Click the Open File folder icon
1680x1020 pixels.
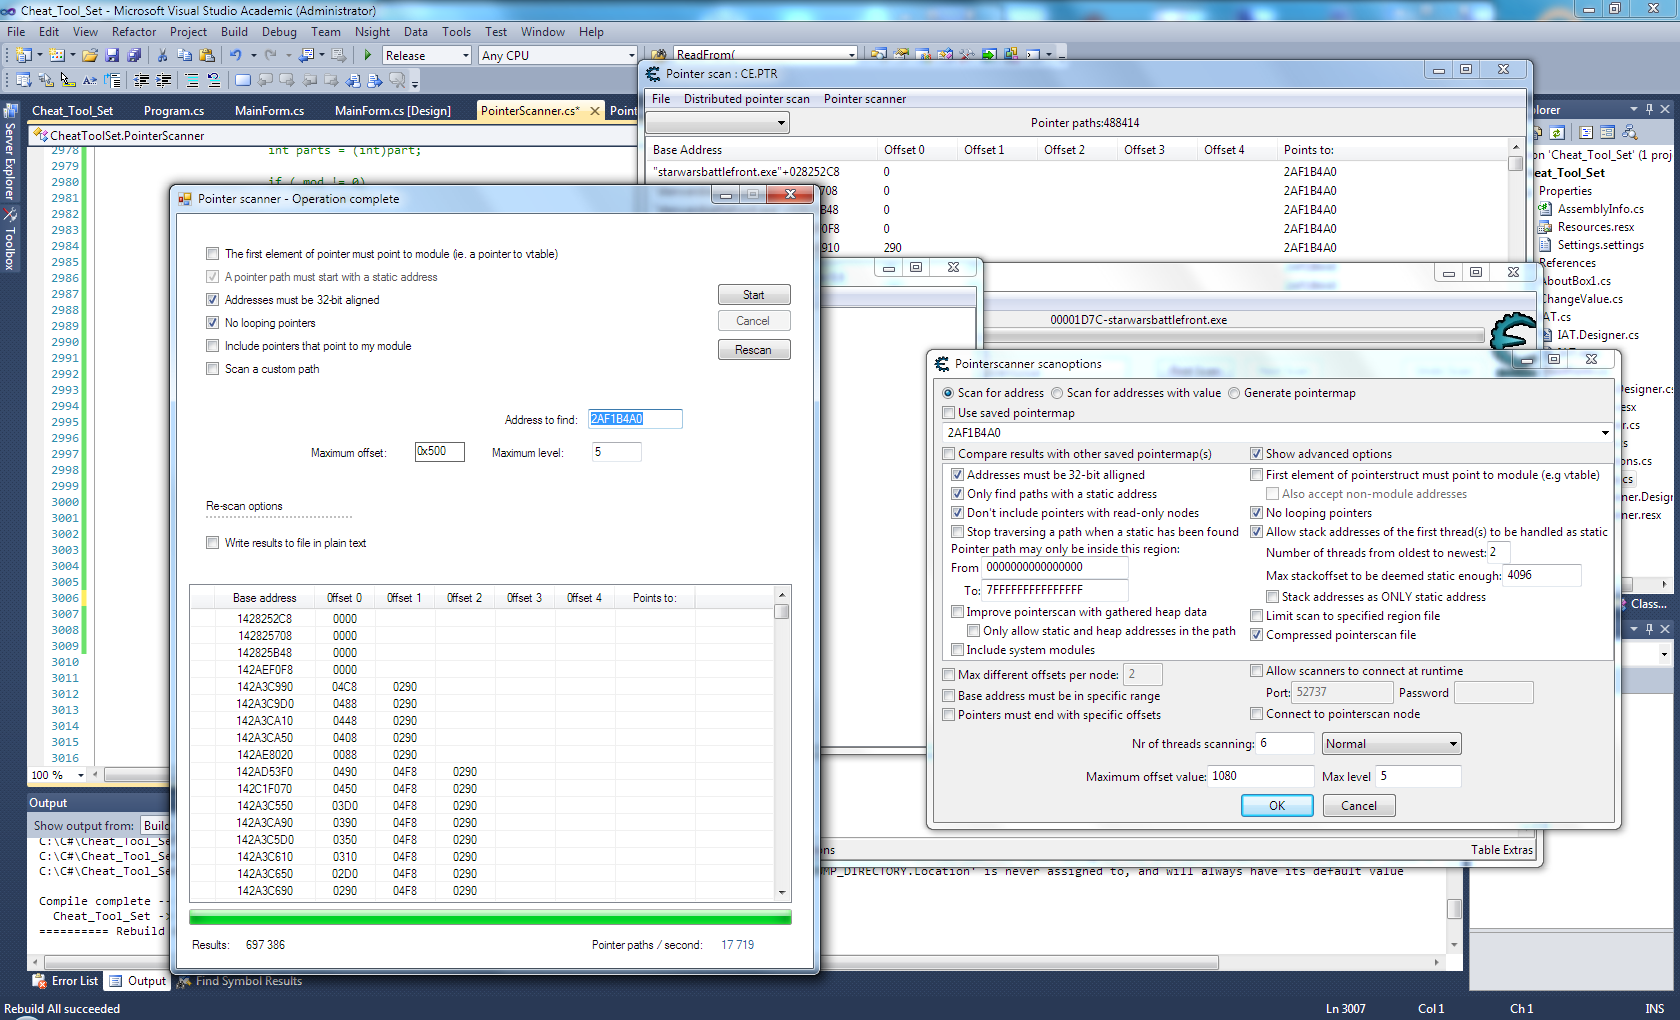click(90, 56)
